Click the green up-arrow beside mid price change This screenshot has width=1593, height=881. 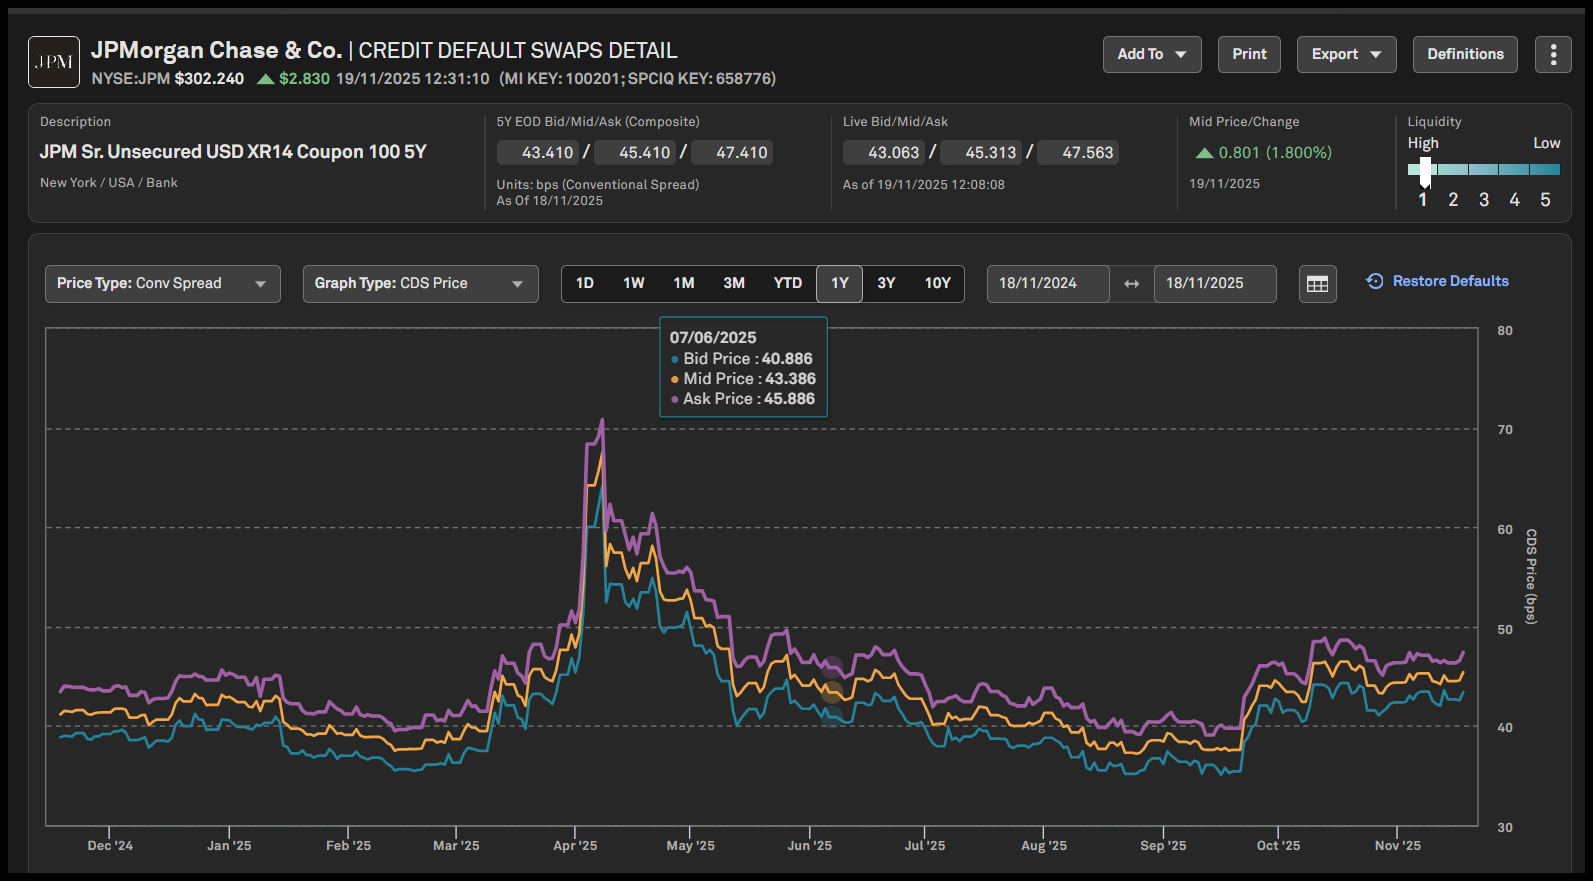(x=1204, y=153)
